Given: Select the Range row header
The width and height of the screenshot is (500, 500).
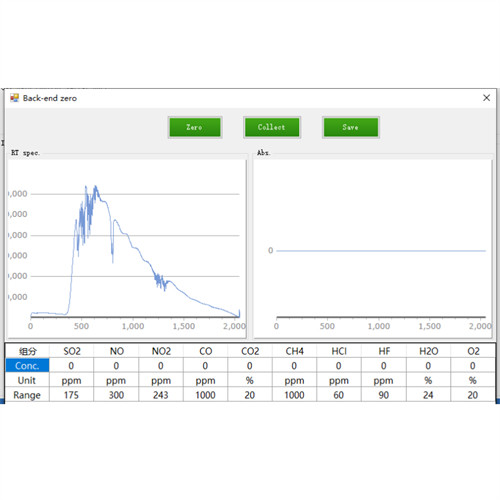Looking at the screenshot, I should [x=27, y=395].
